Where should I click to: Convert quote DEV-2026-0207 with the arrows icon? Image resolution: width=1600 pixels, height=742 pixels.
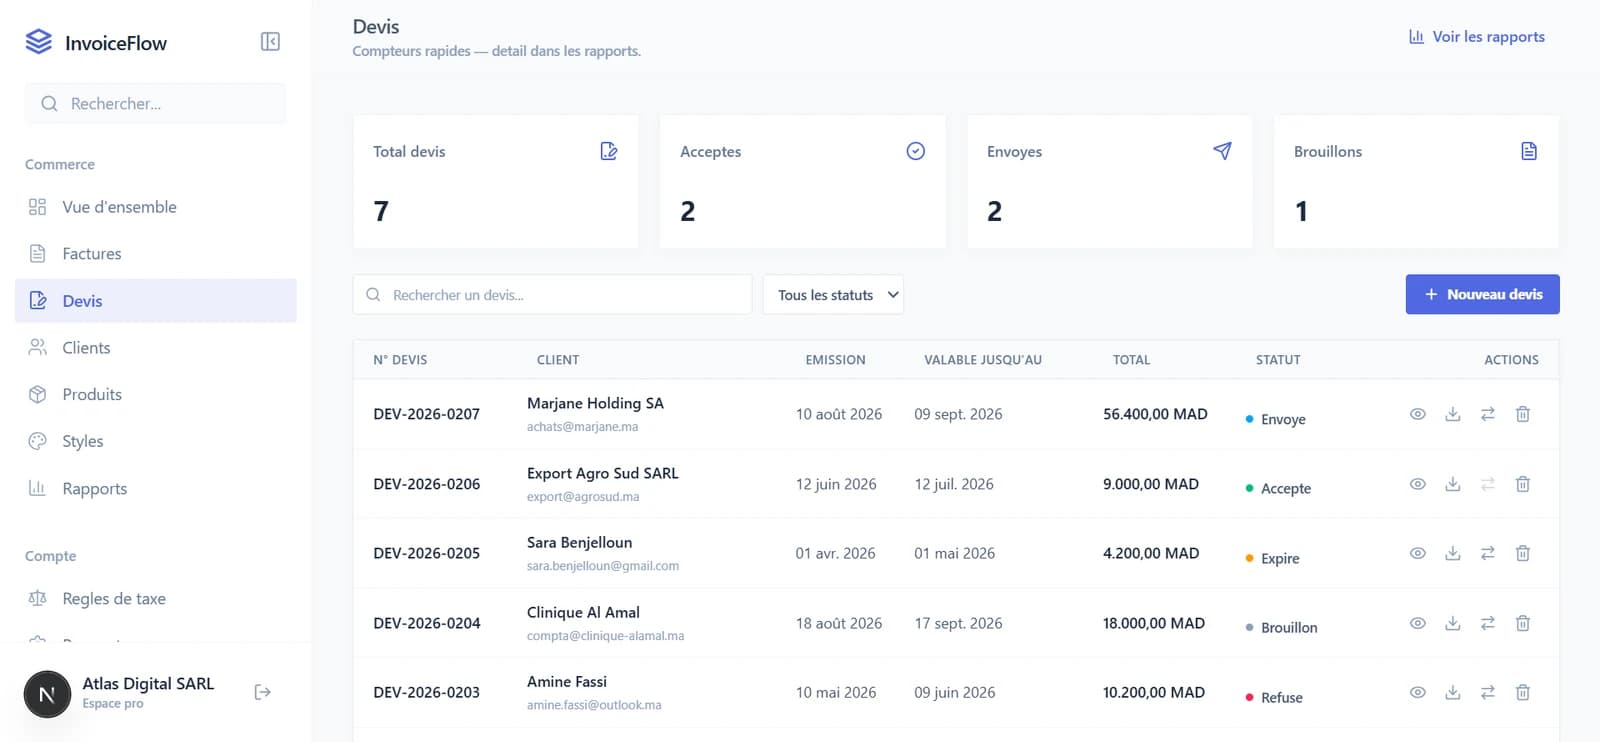(1488, 414)
